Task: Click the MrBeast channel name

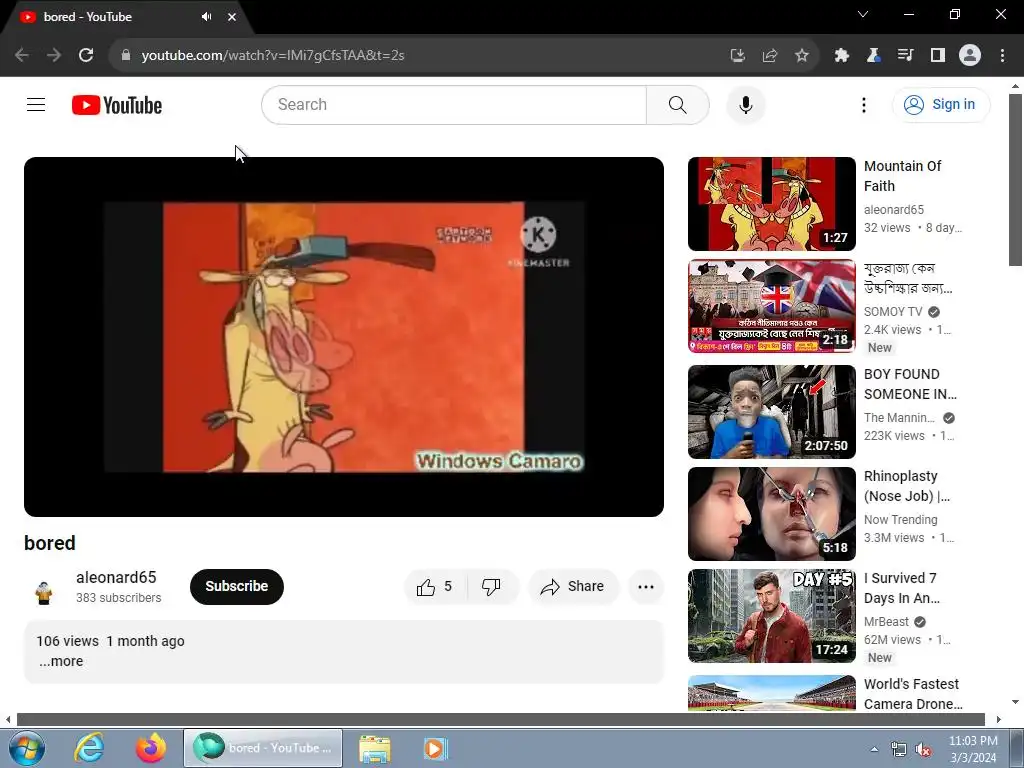Action: coord(886,621)
